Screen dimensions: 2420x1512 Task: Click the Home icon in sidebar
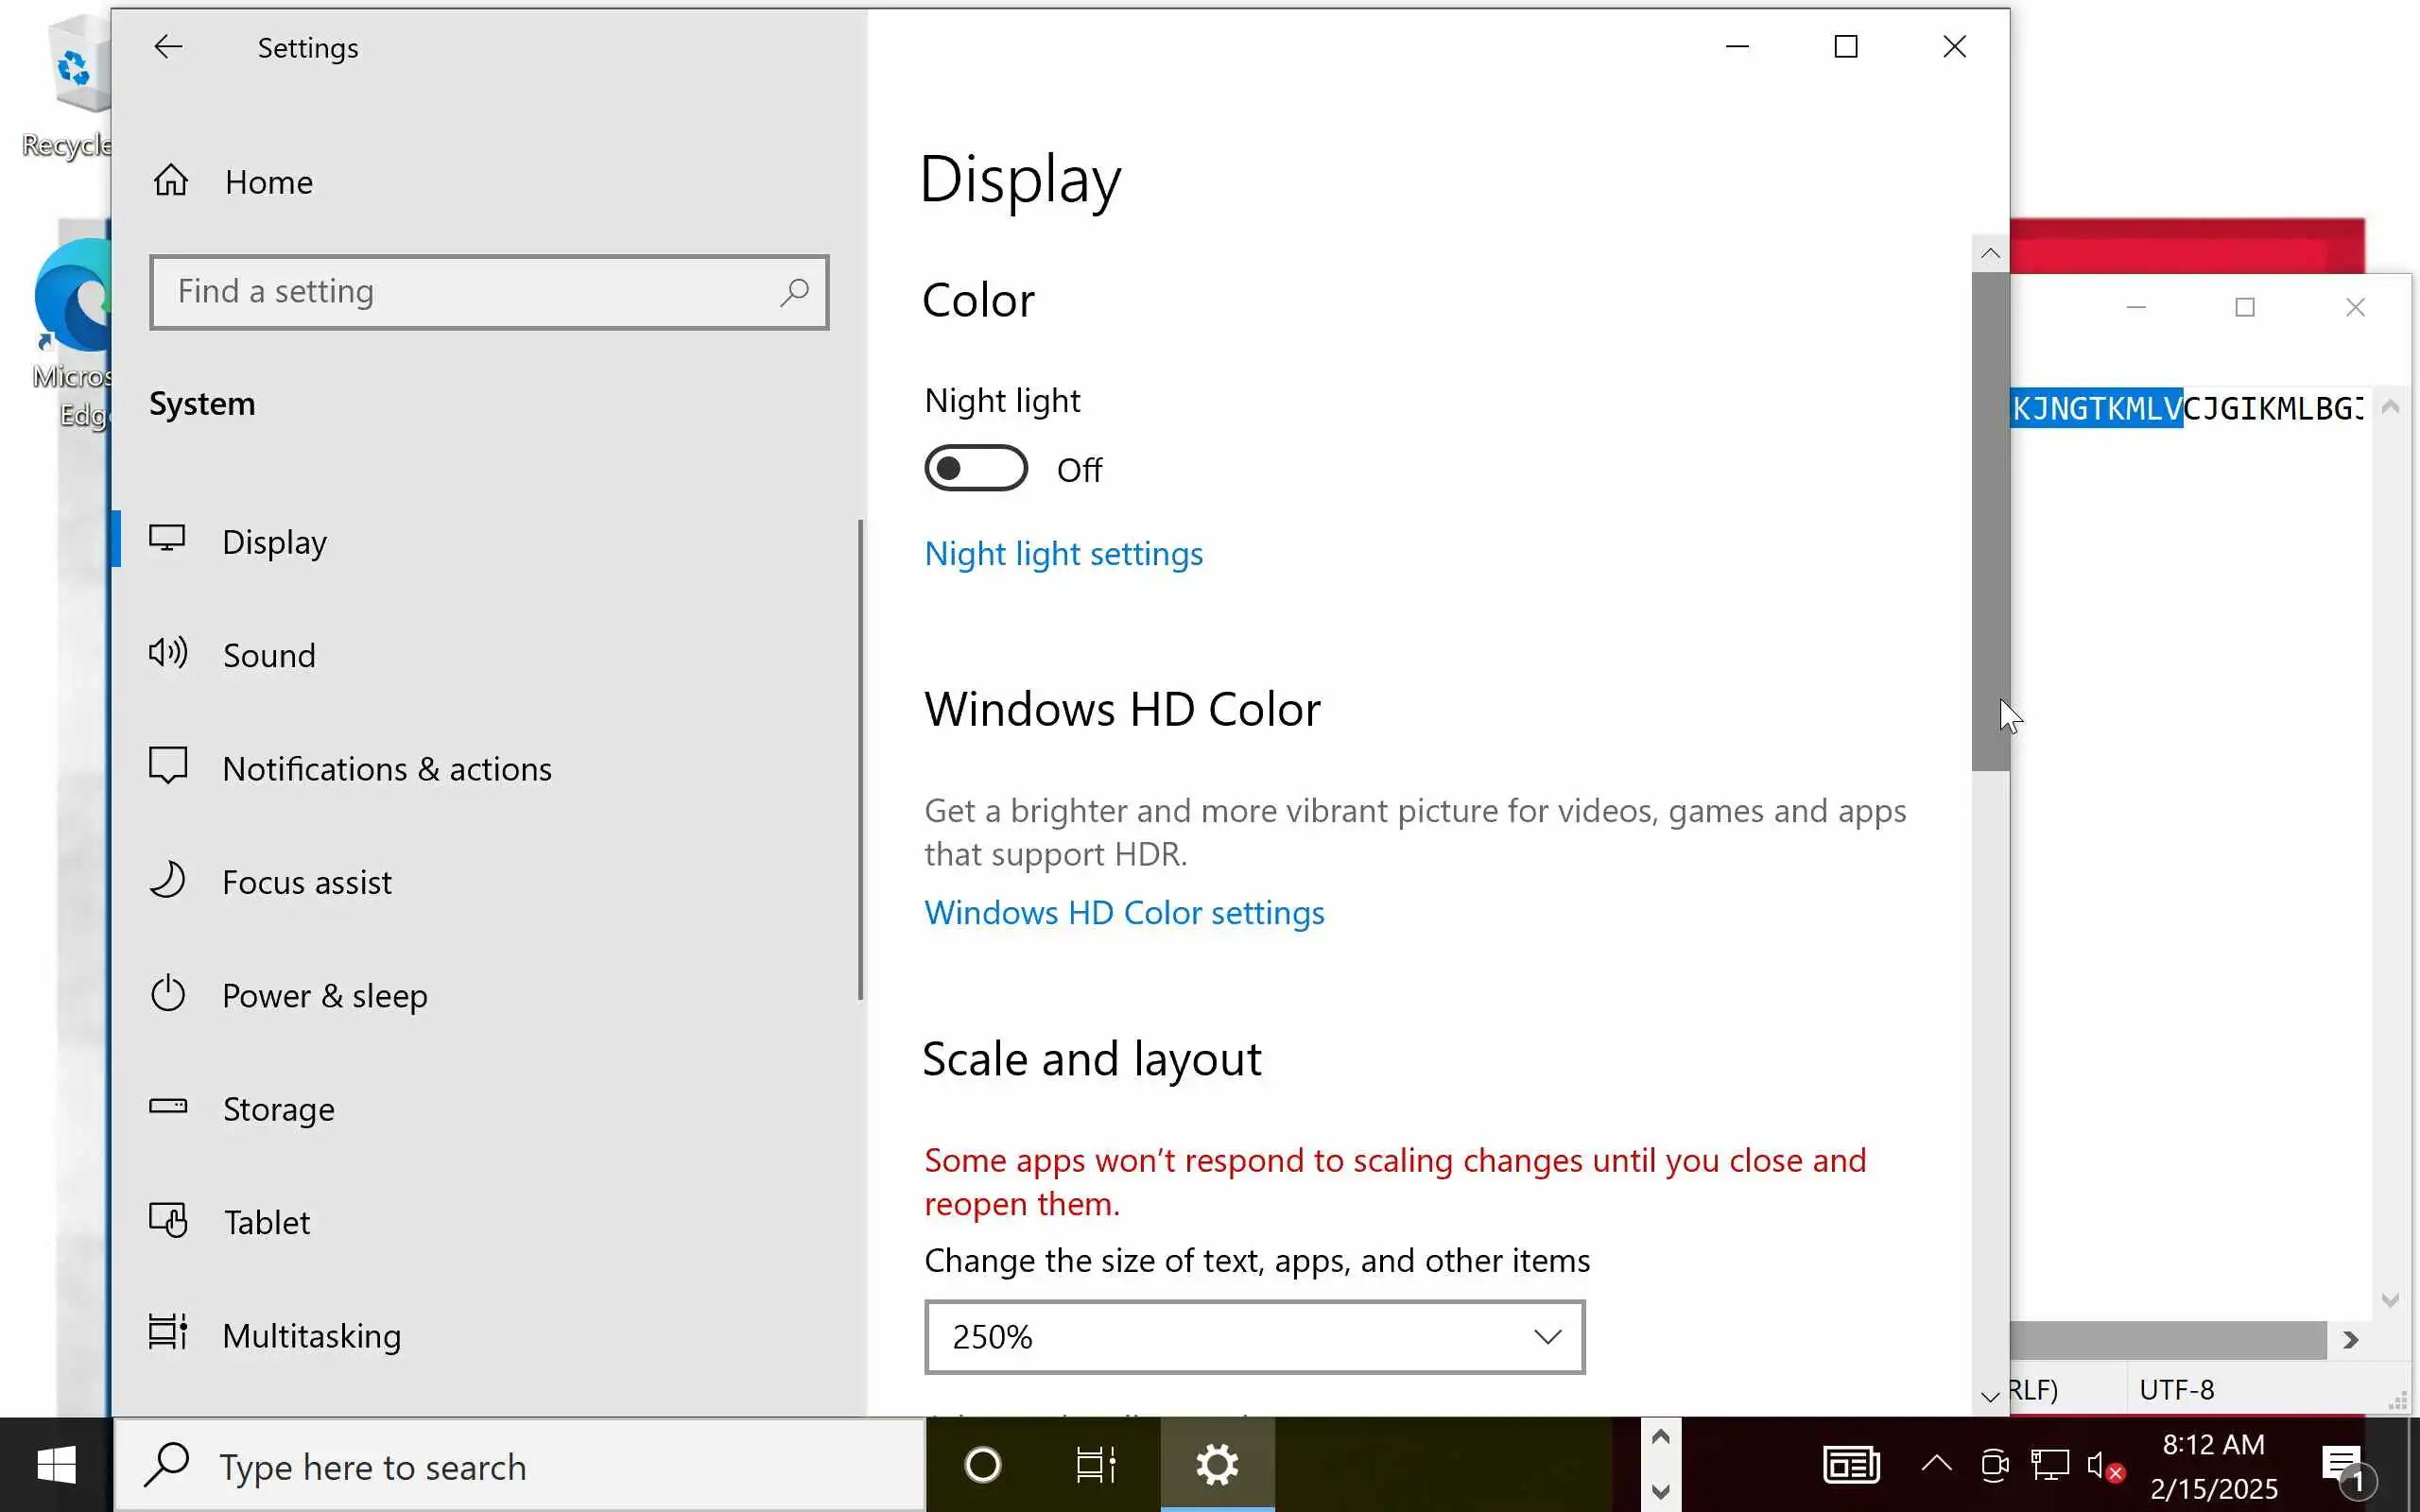171,181
